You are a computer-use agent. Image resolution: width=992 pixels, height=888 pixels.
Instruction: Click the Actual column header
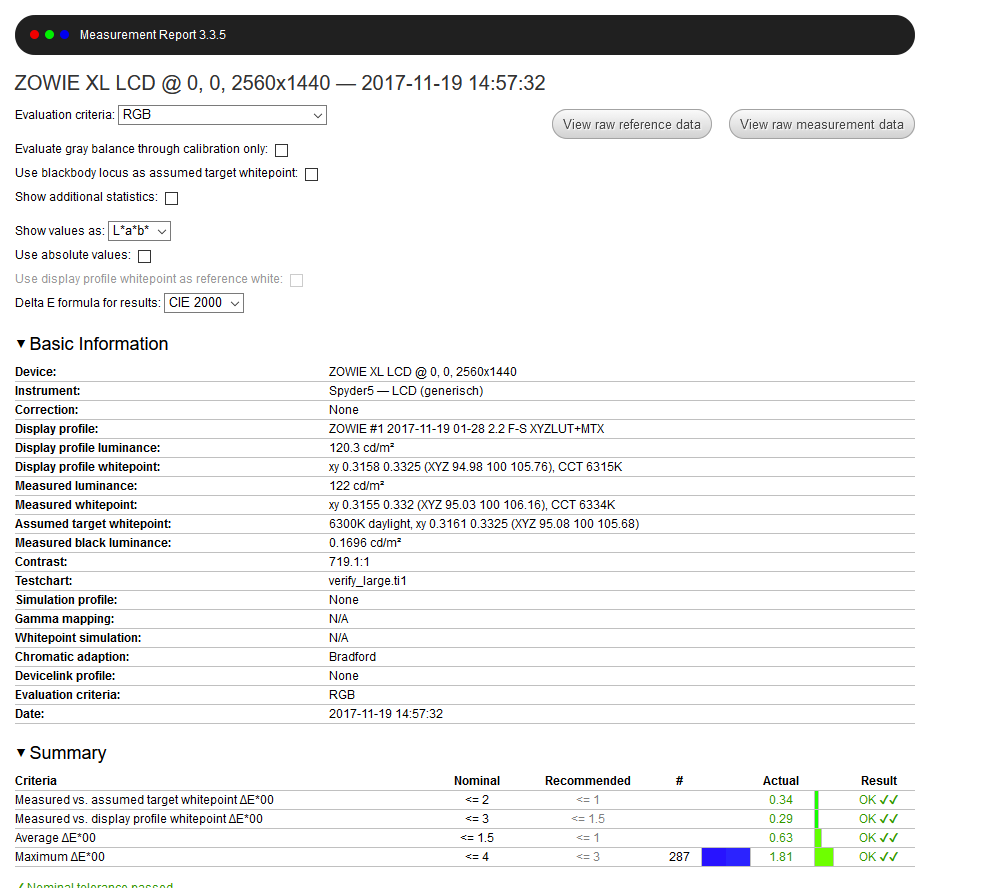click(x=781, y=780)
